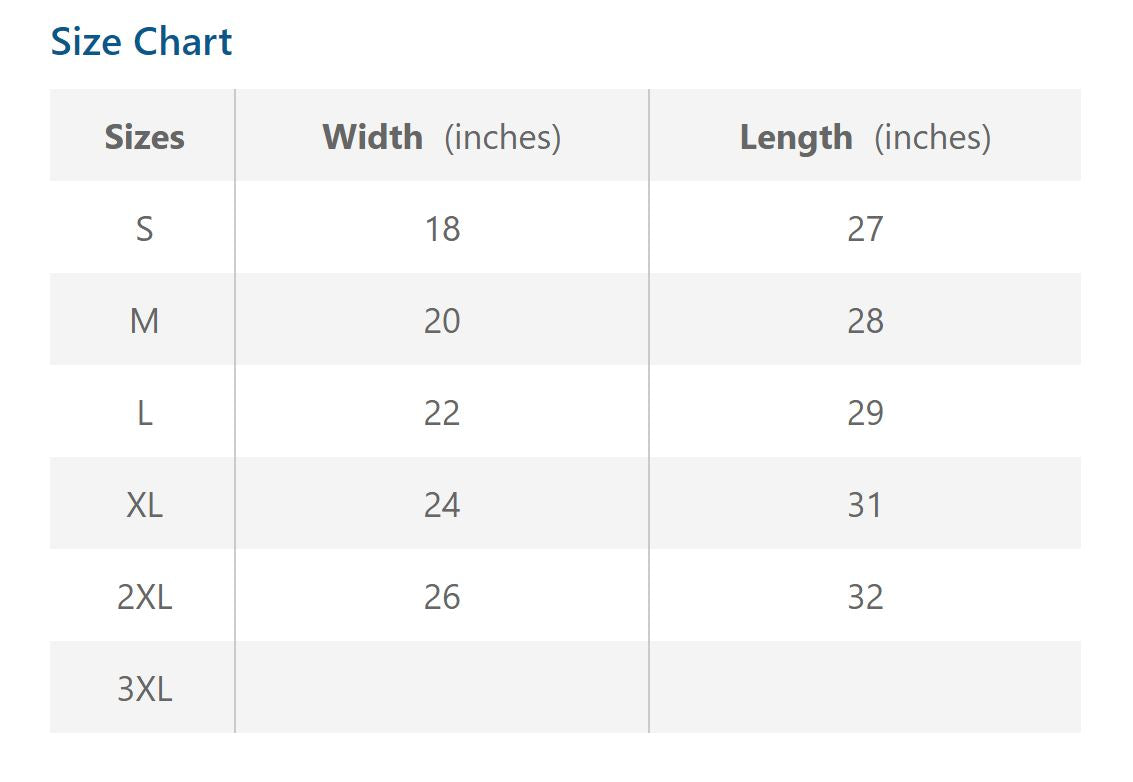1133x782 pixels.
Task: Click width value 24 for size XL
Action: [x=441, y=505]
